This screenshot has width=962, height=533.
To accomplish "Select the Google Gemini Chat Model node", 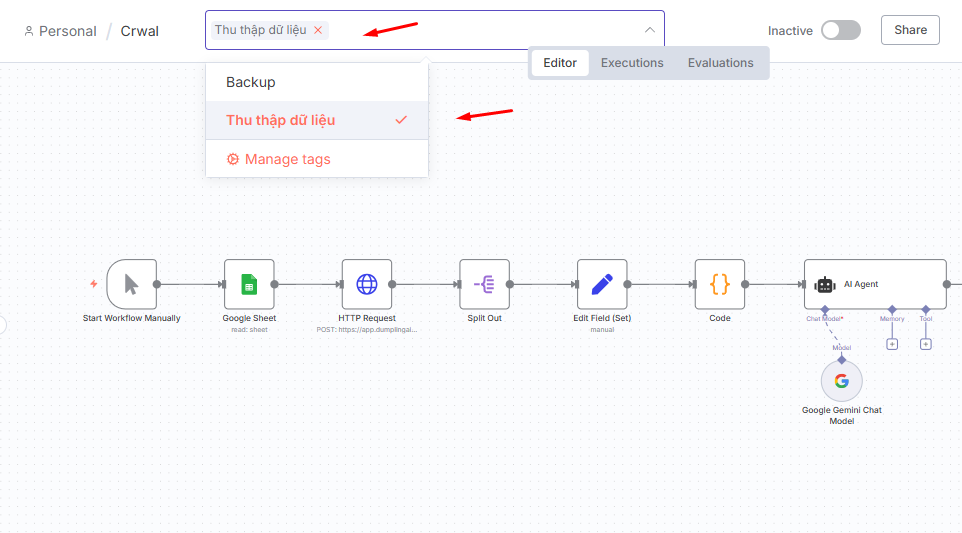I will [842, 381].
